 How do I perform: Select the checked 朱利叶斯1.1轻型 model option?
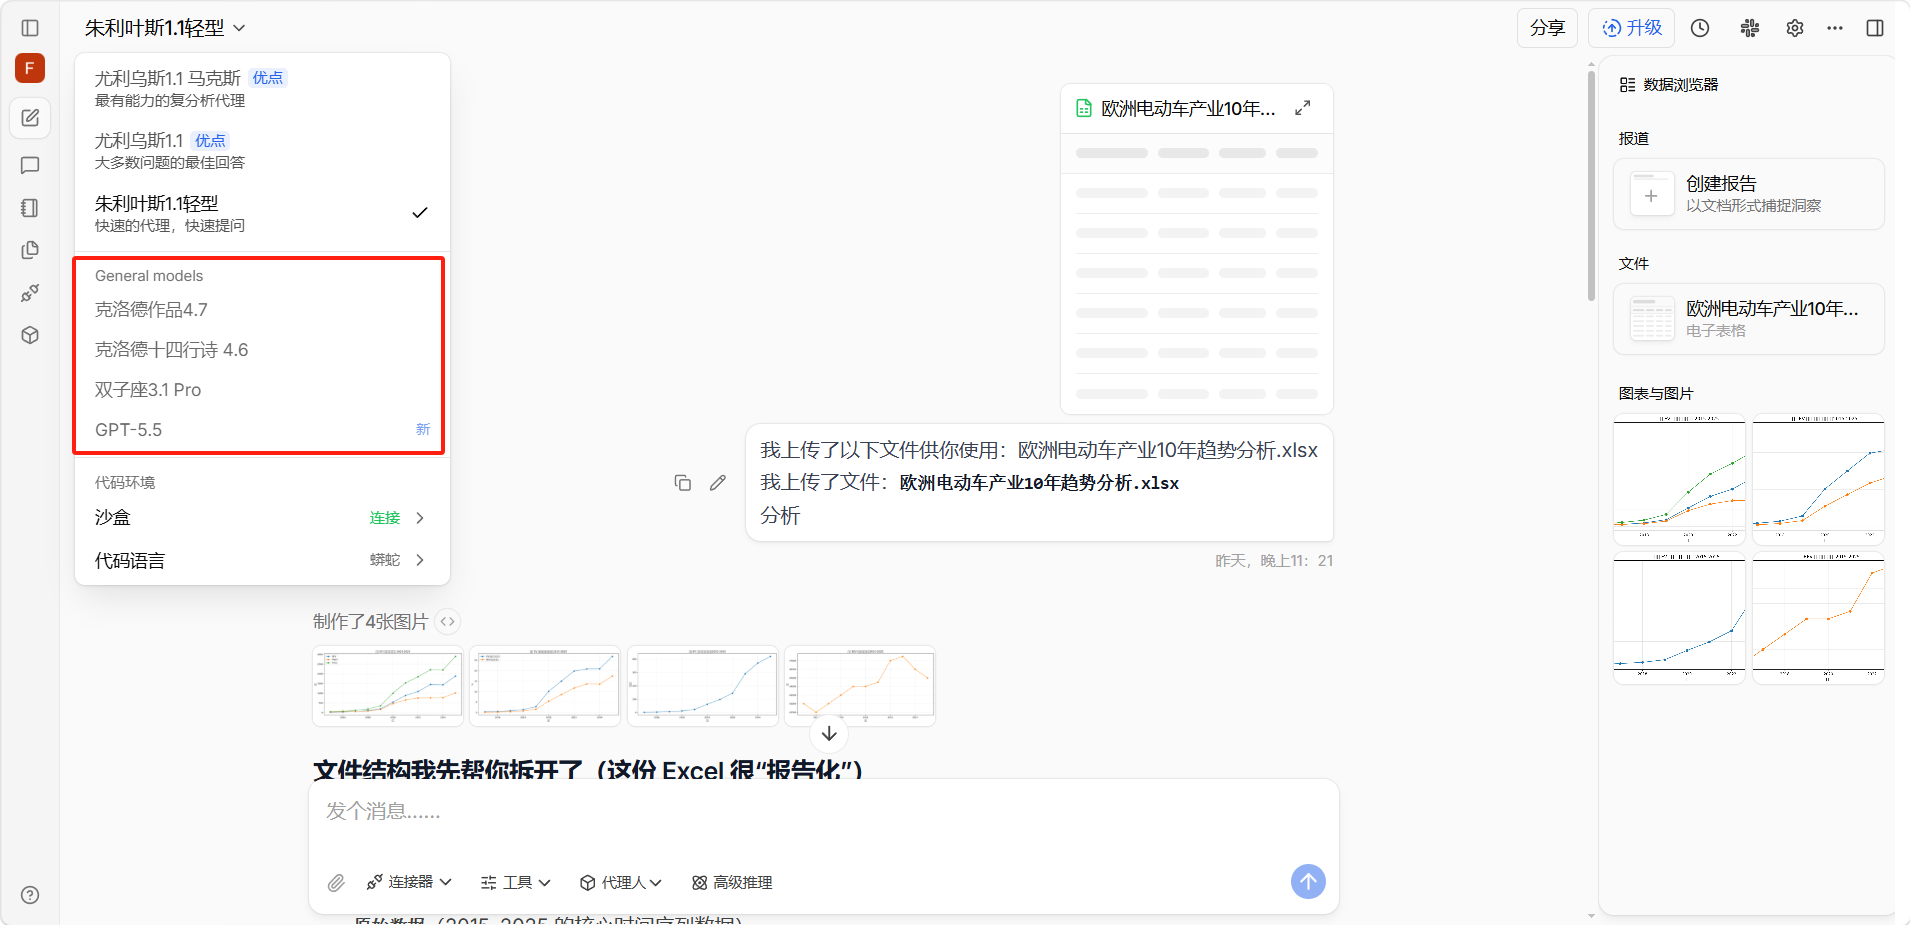(x=260, y=213)
